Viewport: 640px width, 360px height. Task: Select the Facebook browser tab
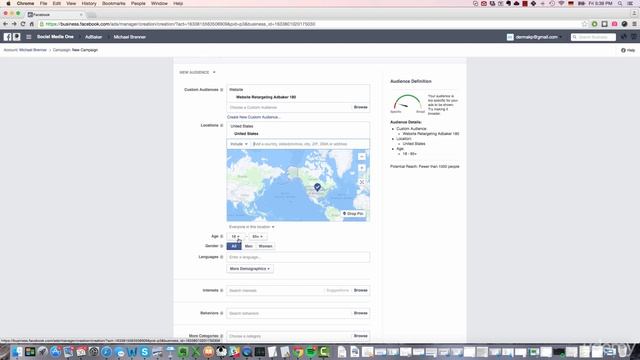pos(55,14)
